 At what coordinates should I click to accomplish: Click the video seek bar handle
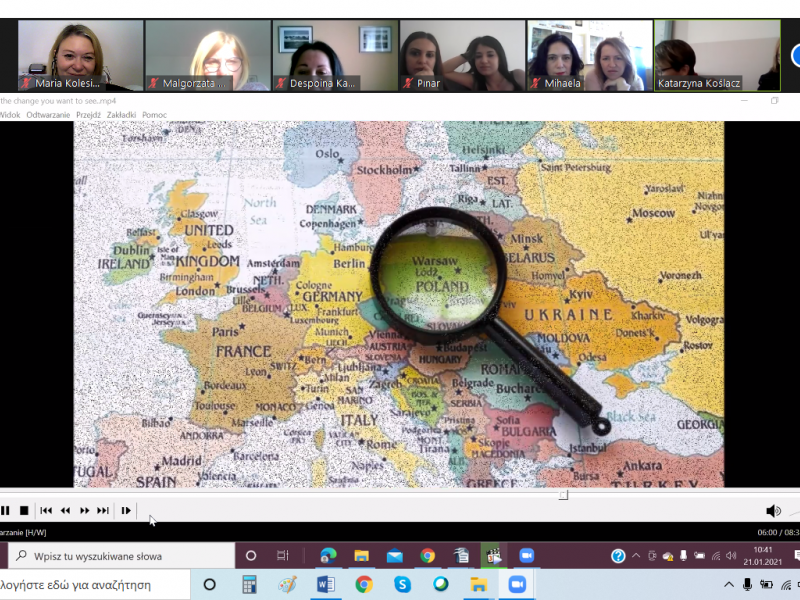(x=563, y=495)
